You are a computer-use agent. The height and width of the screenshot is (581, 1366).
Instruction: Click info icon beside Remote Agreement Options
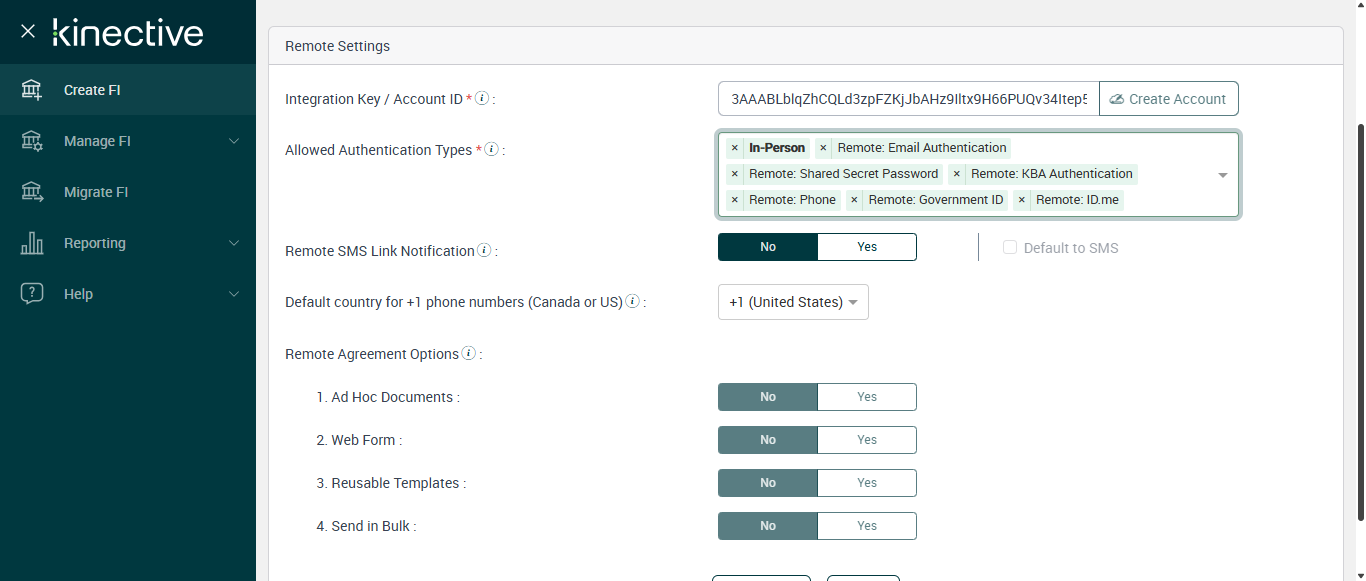point(469,353)
